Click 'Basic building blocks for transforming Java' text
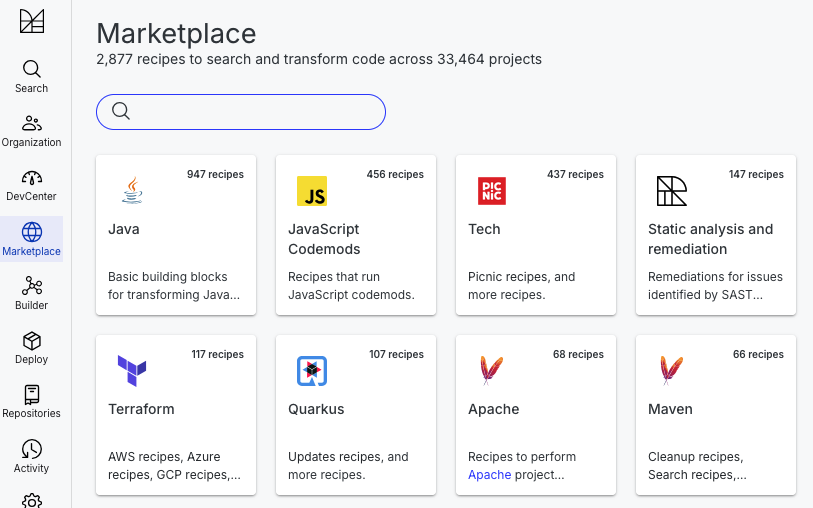 click(x=174, y=286)
